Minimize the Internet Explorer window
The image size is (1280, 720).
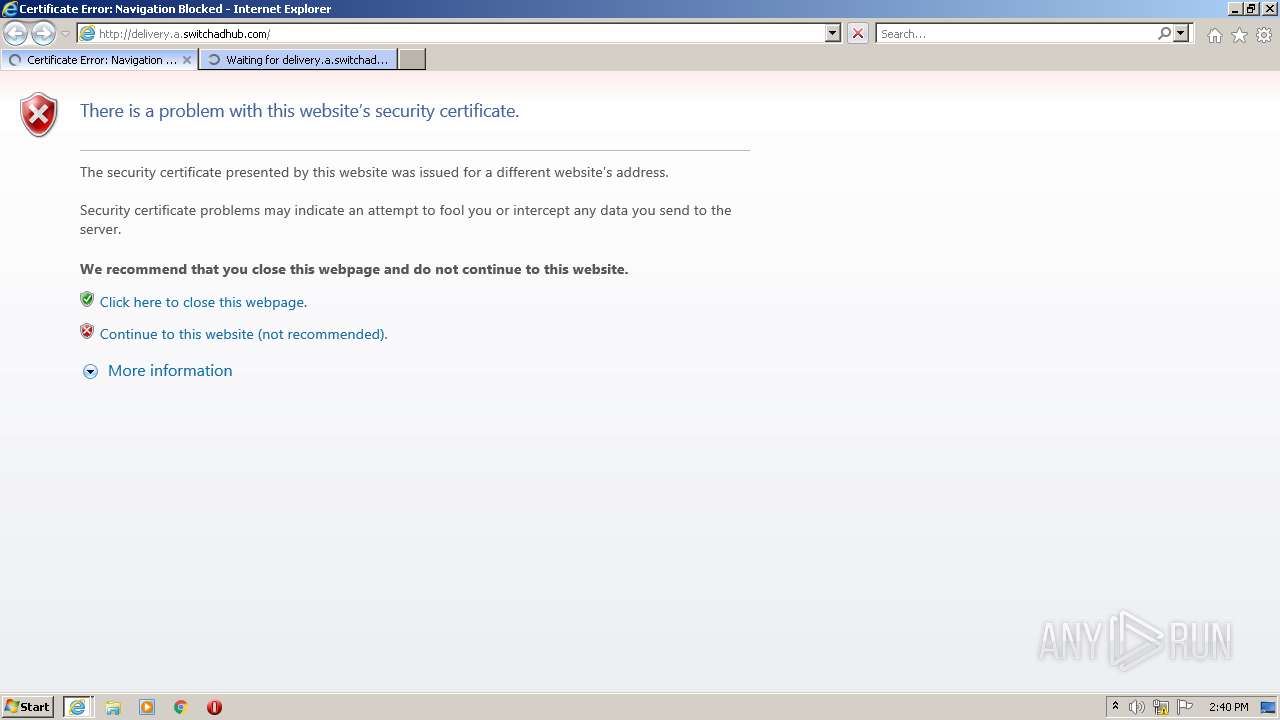[1235, 9]
